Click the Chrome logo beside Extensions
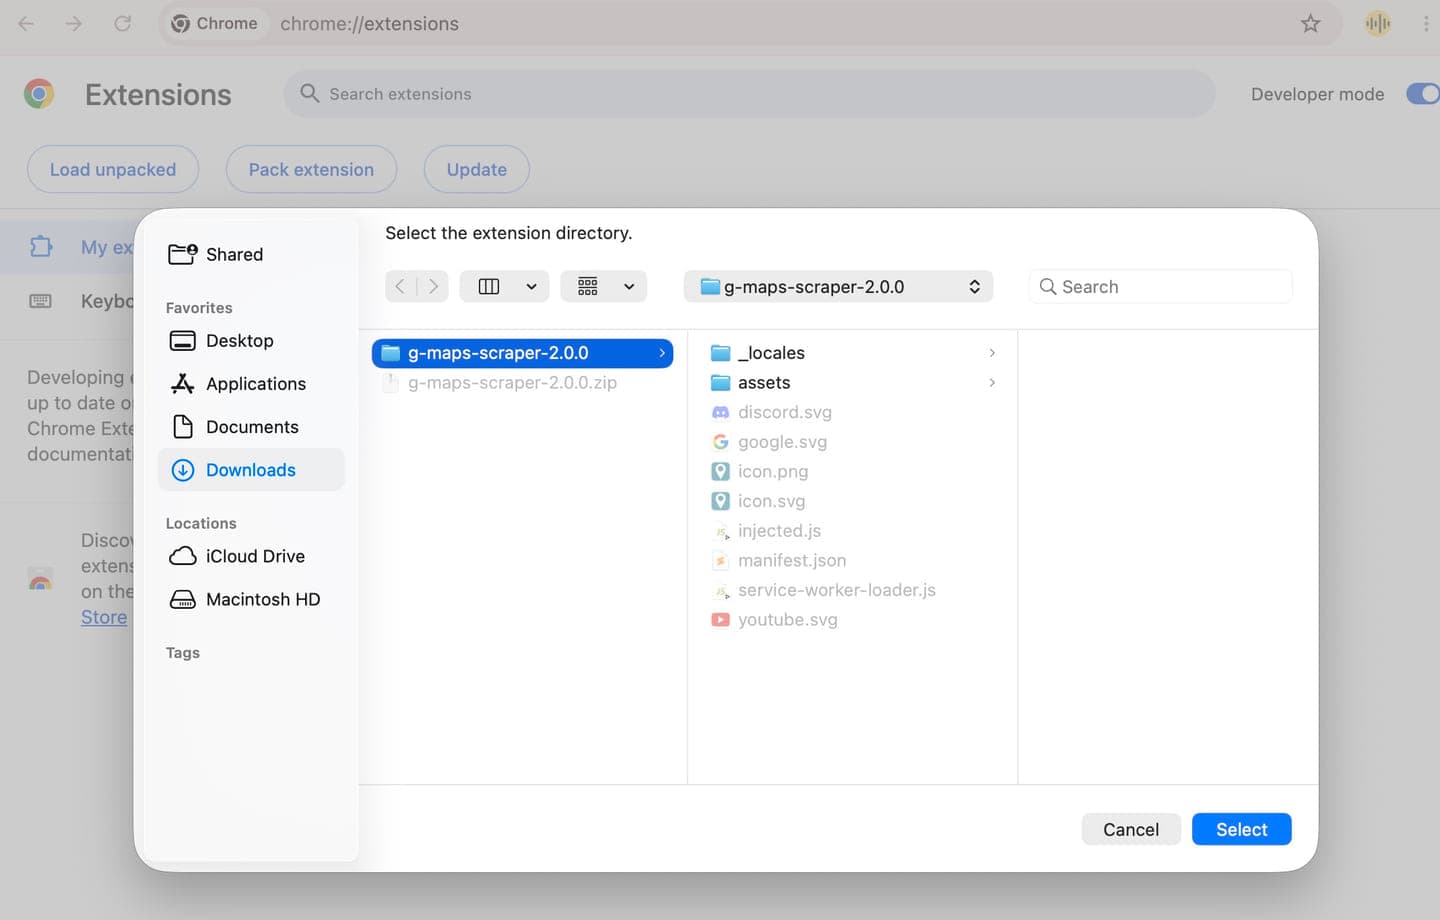This screenshot has height=920, width=1440. pos(39,94)
